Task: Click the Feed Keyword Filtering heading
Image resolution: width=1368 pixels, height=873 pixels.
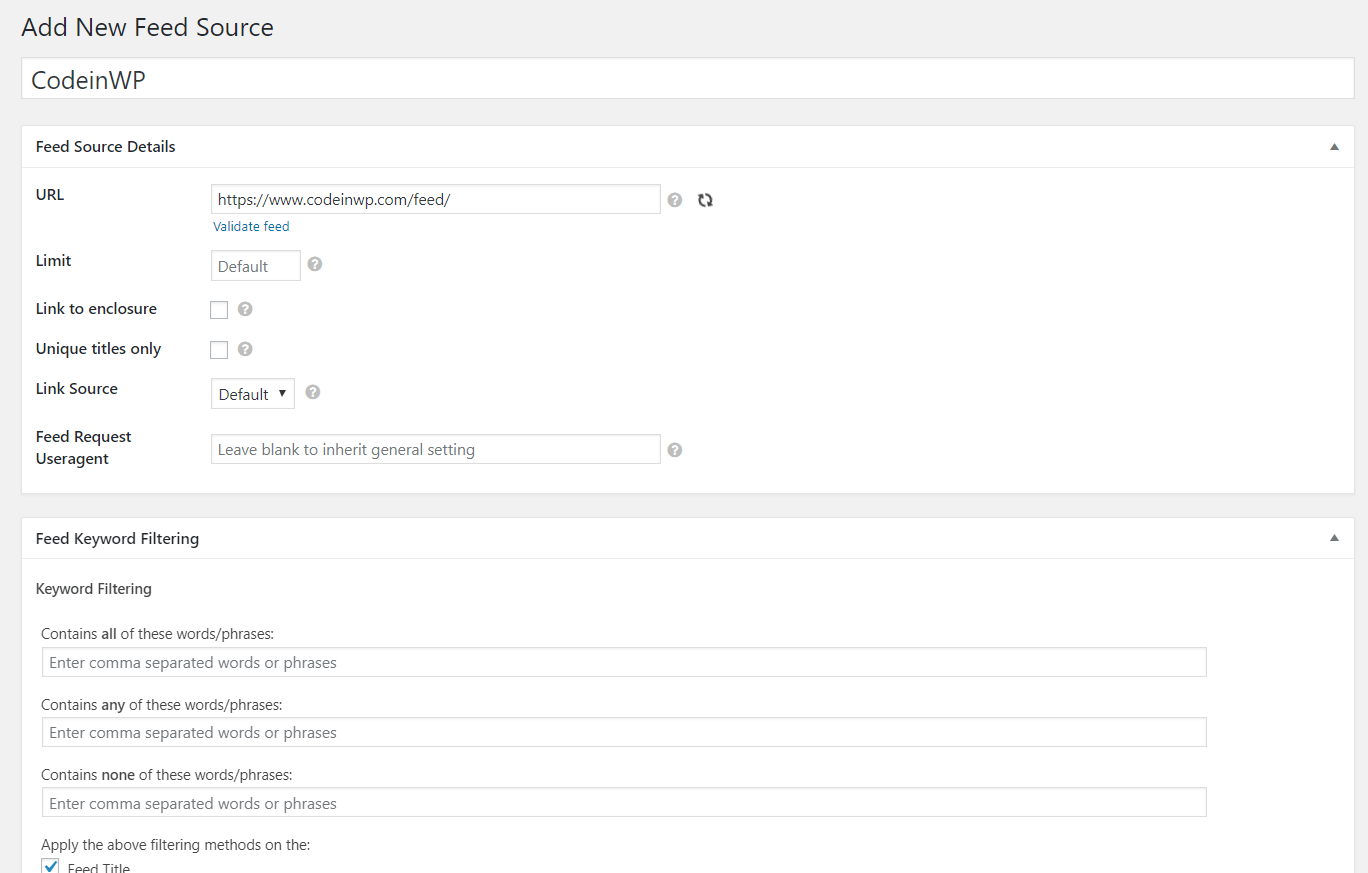Action: coord(118,539)
